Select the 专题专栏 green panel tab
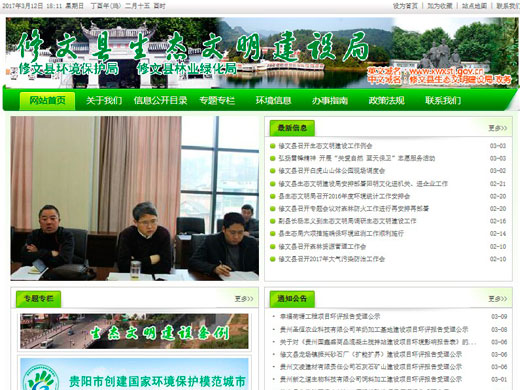 coord(38,299)
